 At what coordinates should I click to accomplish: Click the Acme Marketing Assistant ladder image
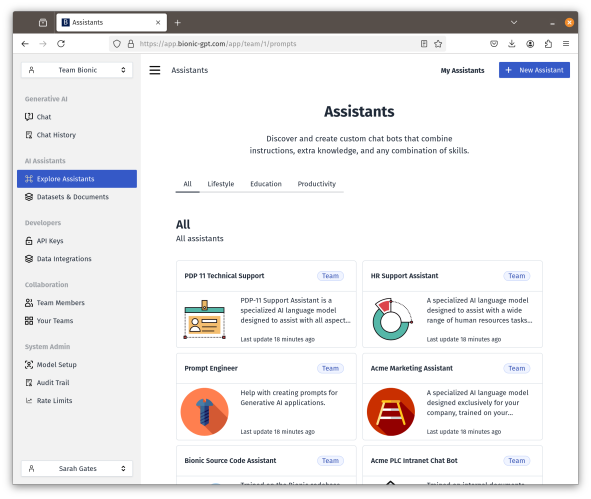(391, 412)
